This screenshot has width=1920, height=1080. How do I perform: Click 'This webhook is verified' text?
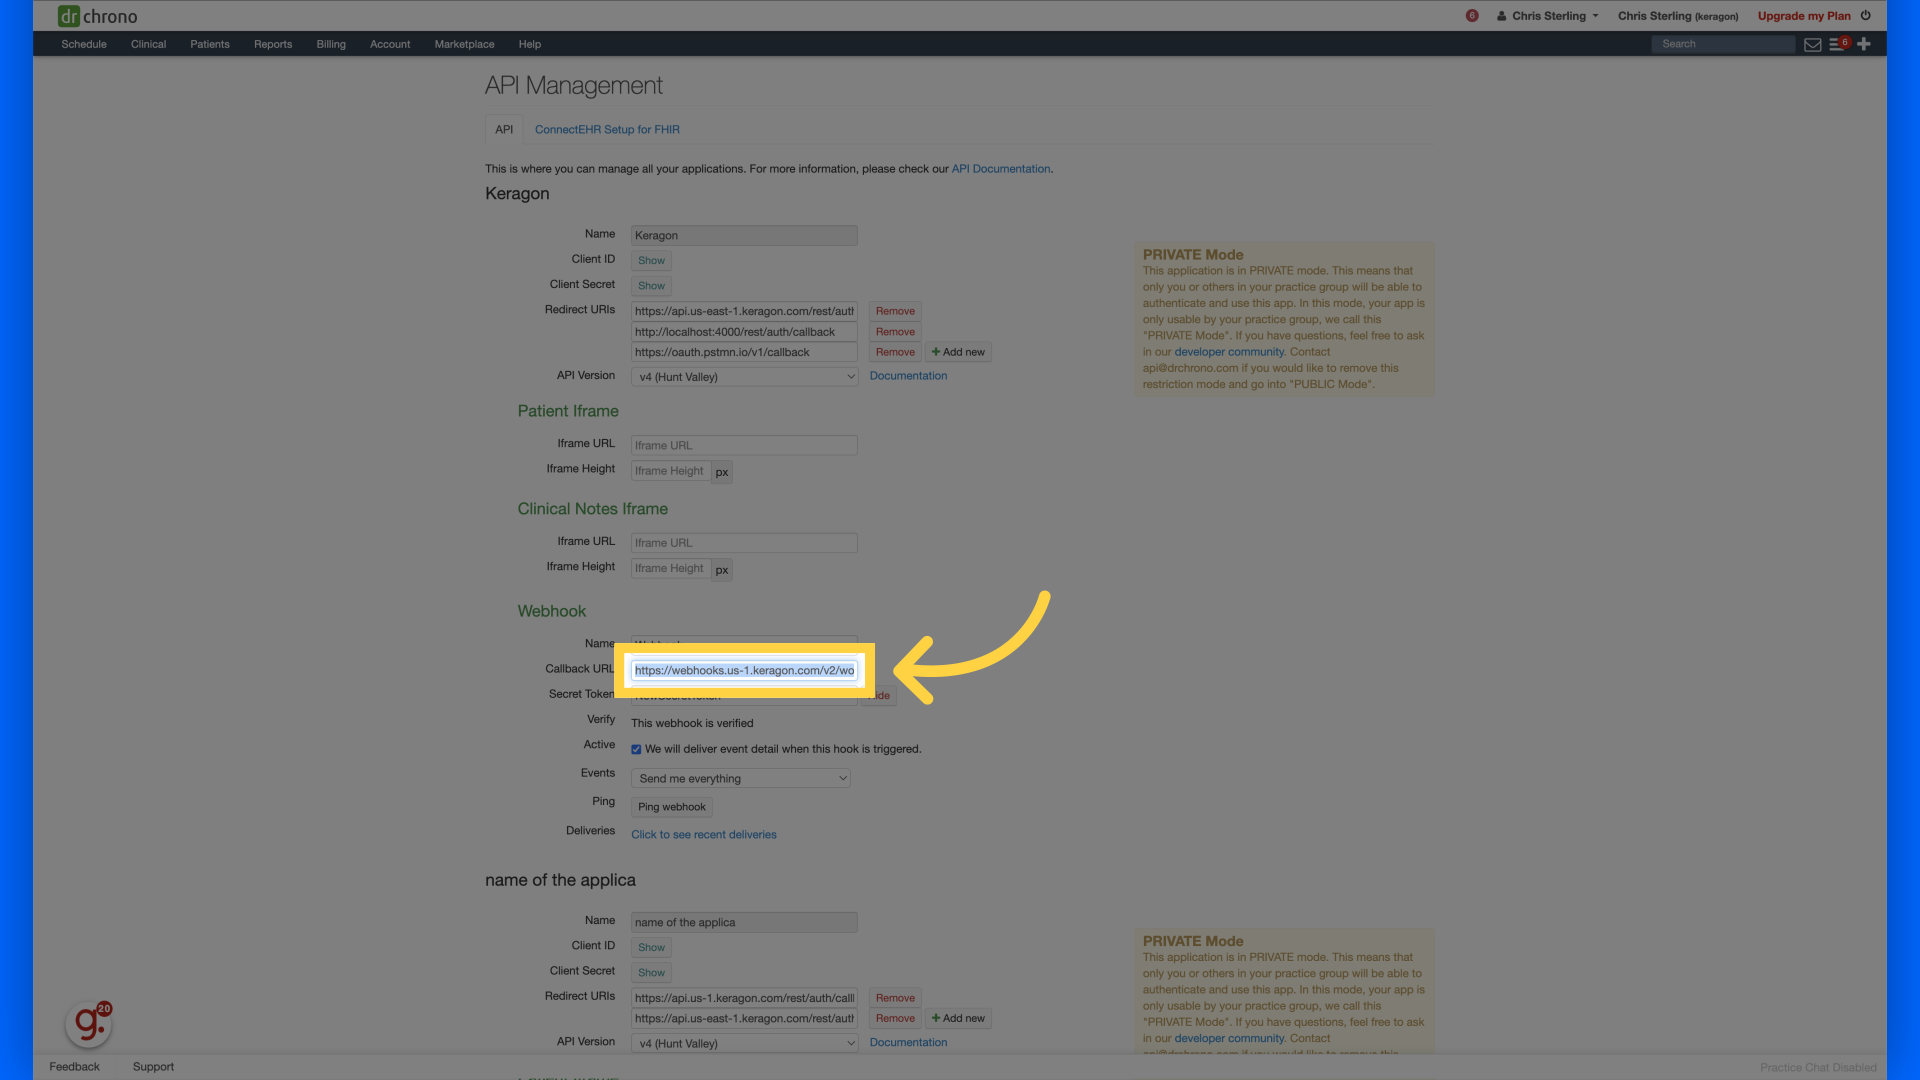click(692, 723)
